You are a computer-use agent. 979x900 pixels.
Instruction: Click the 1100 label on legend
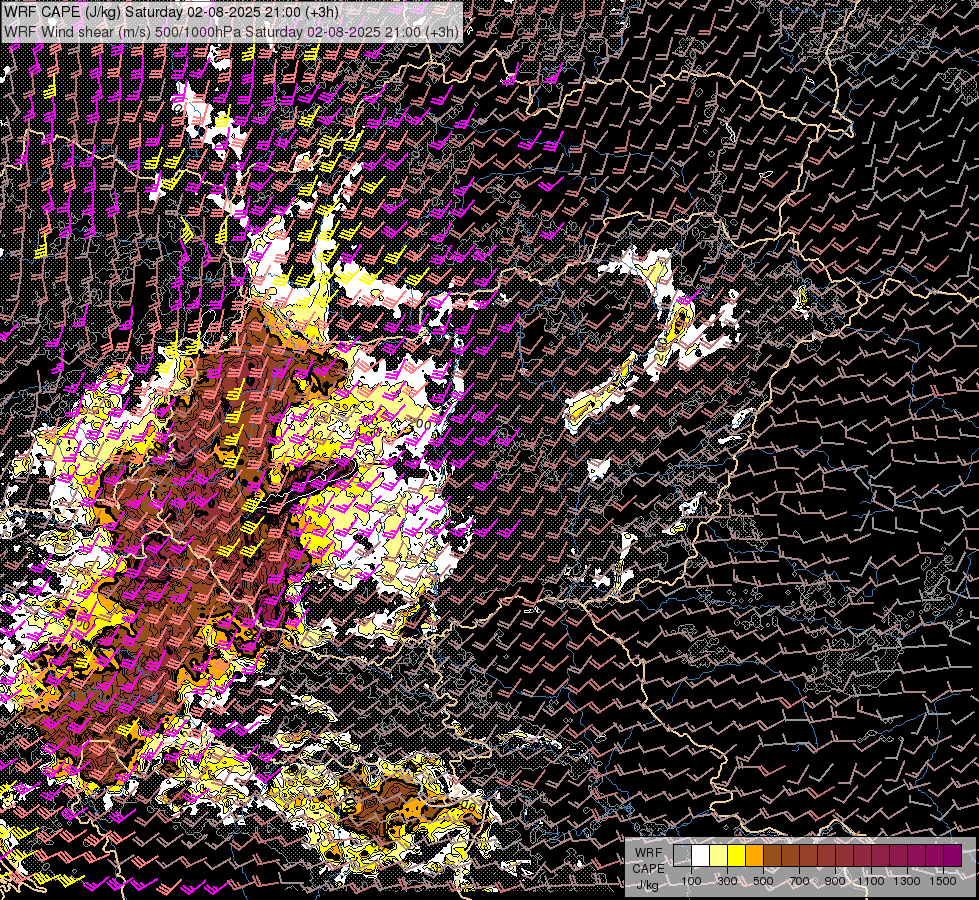click(x=871, y=881)
